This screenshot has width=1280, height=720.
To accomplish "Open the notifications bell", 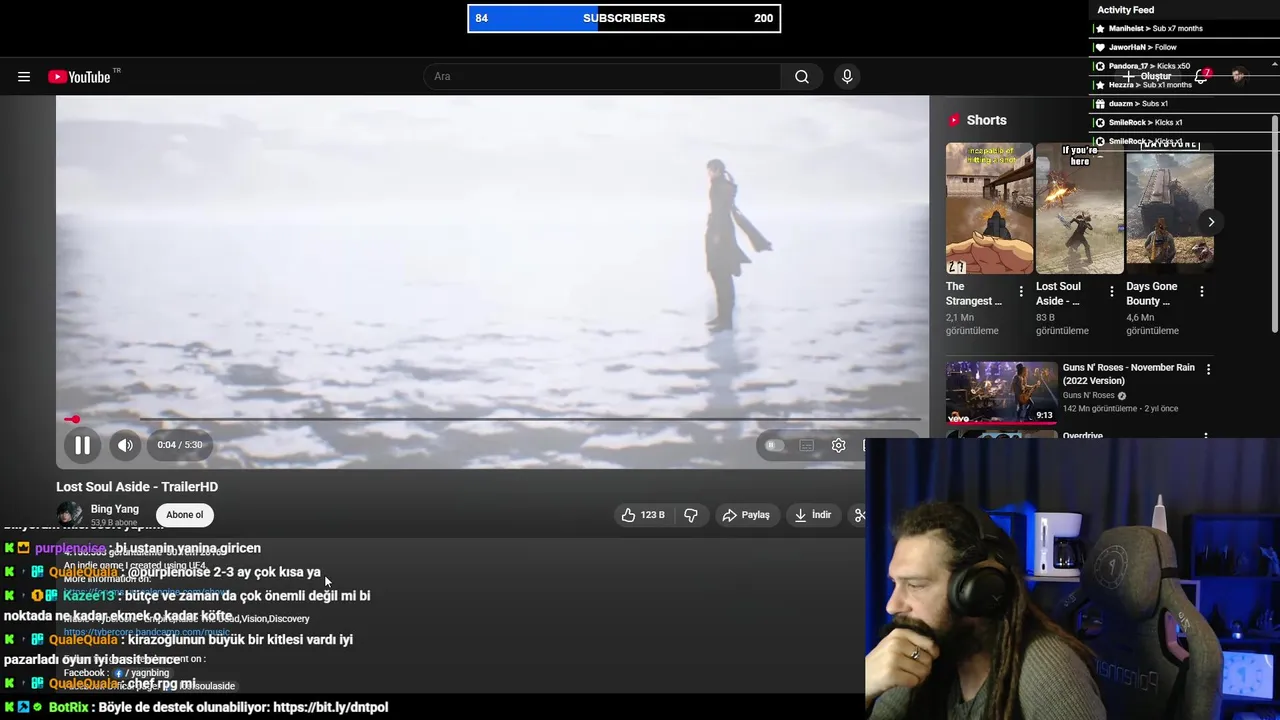I will (1202, 77).
